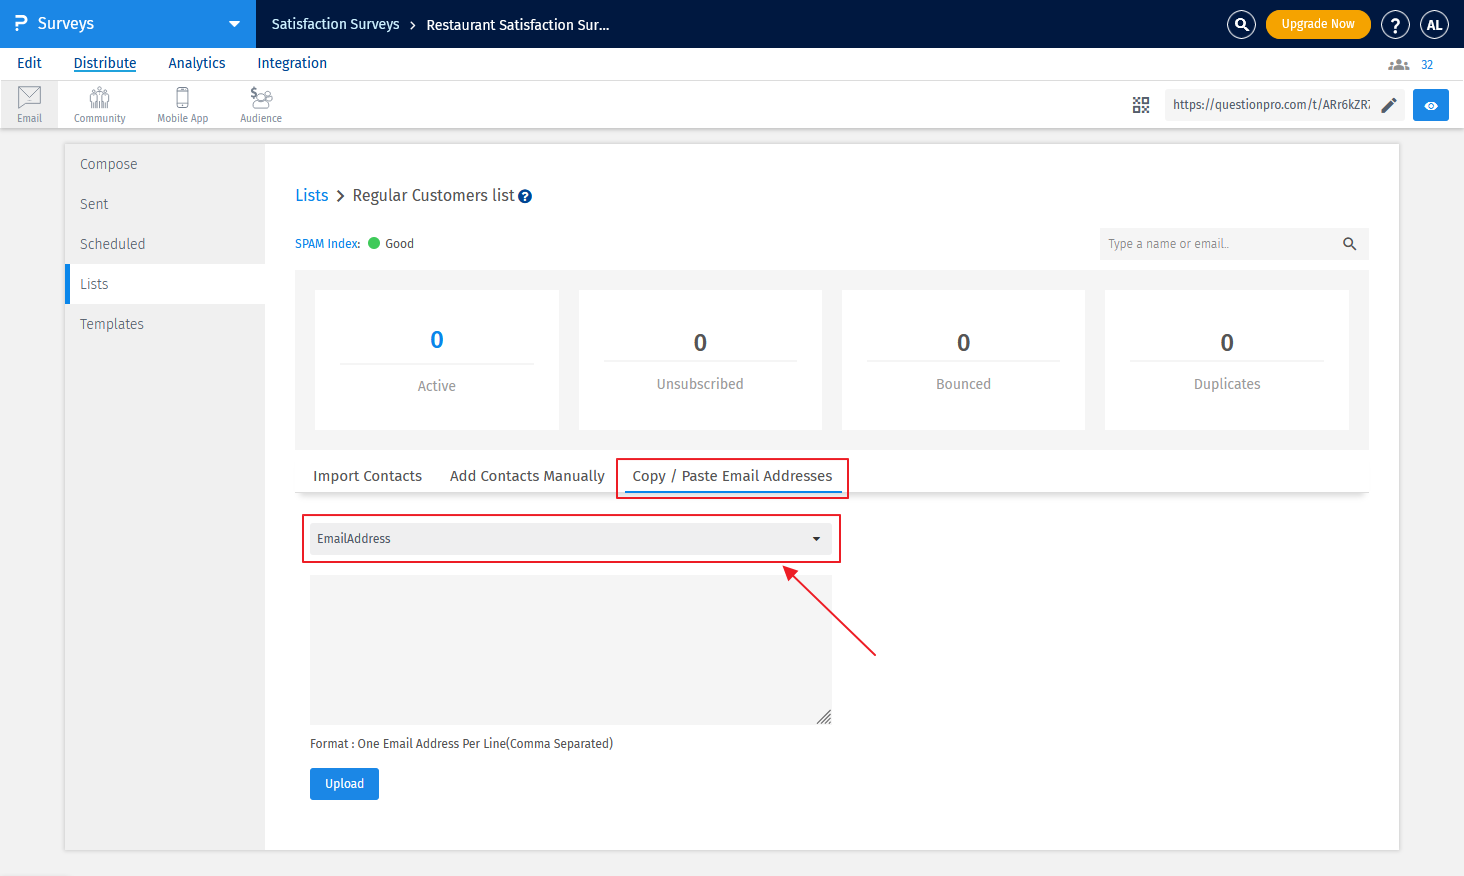
Task: Open the Mobile App distribution option
Action: click(182, 104)
